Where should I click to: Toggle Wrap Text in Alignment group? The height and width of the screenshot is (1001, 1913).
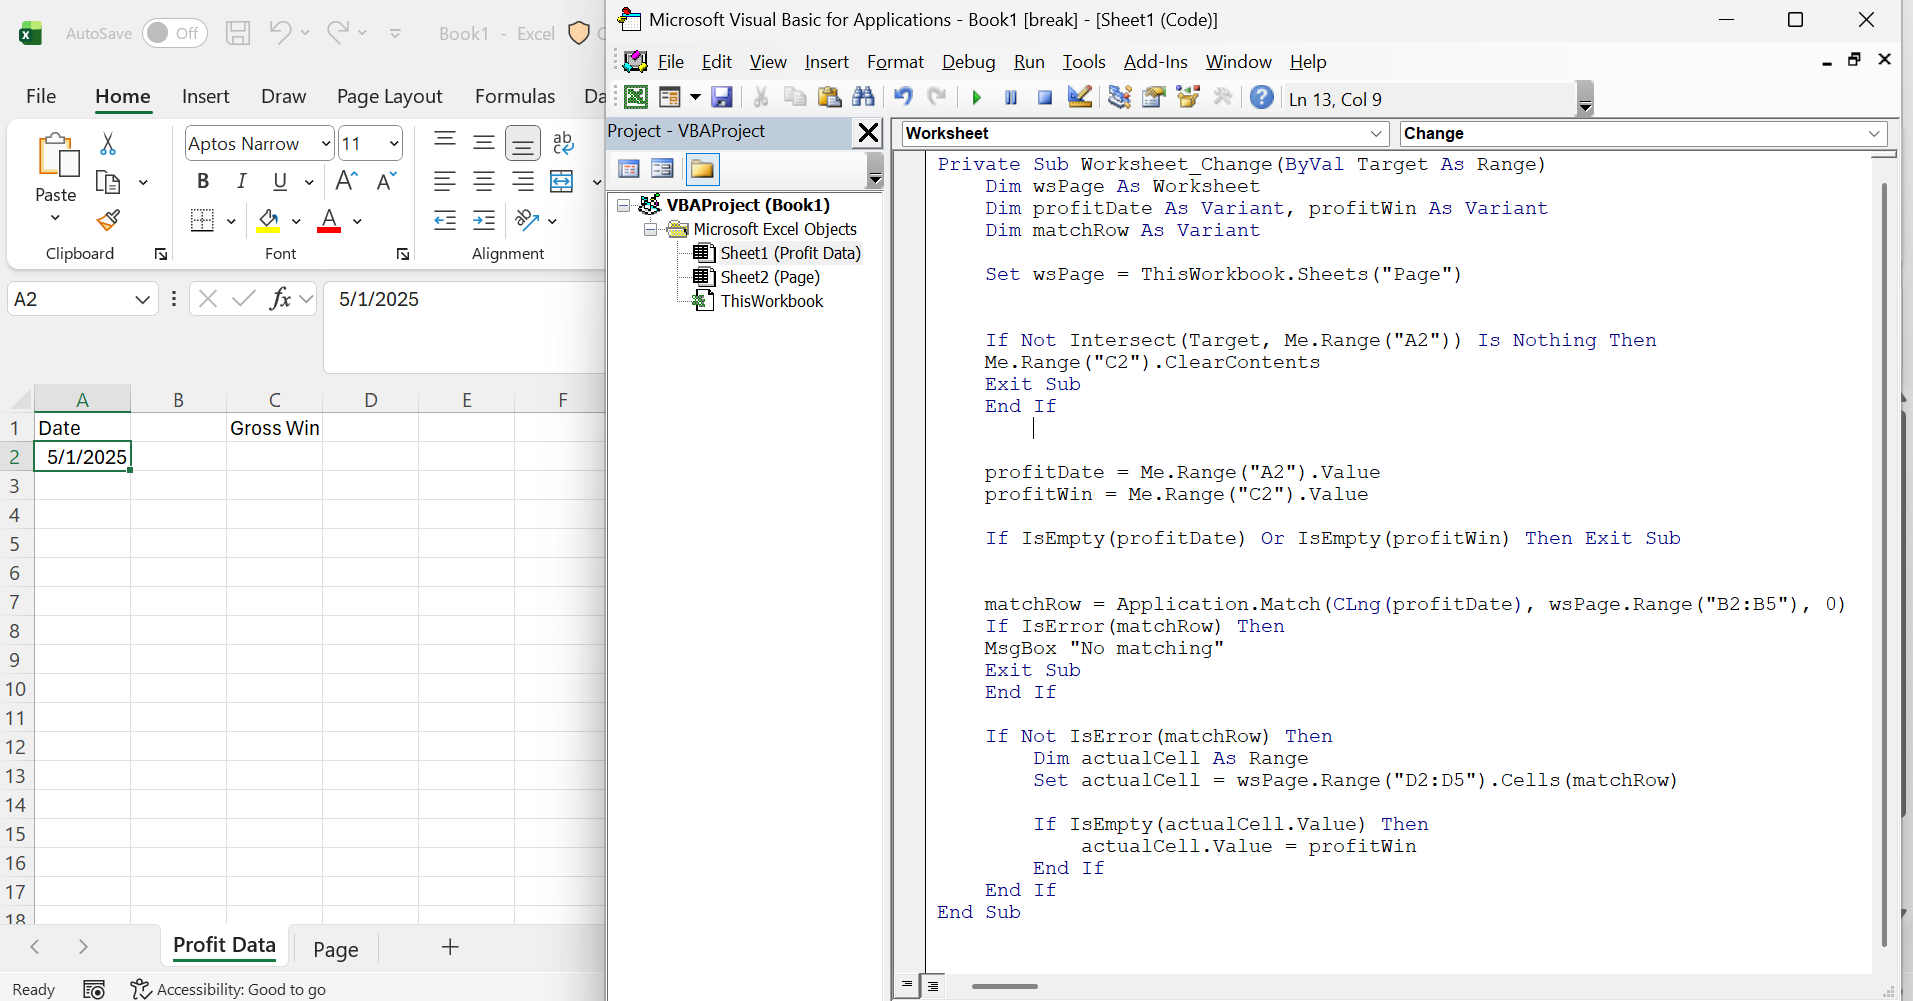coord(563,143)
